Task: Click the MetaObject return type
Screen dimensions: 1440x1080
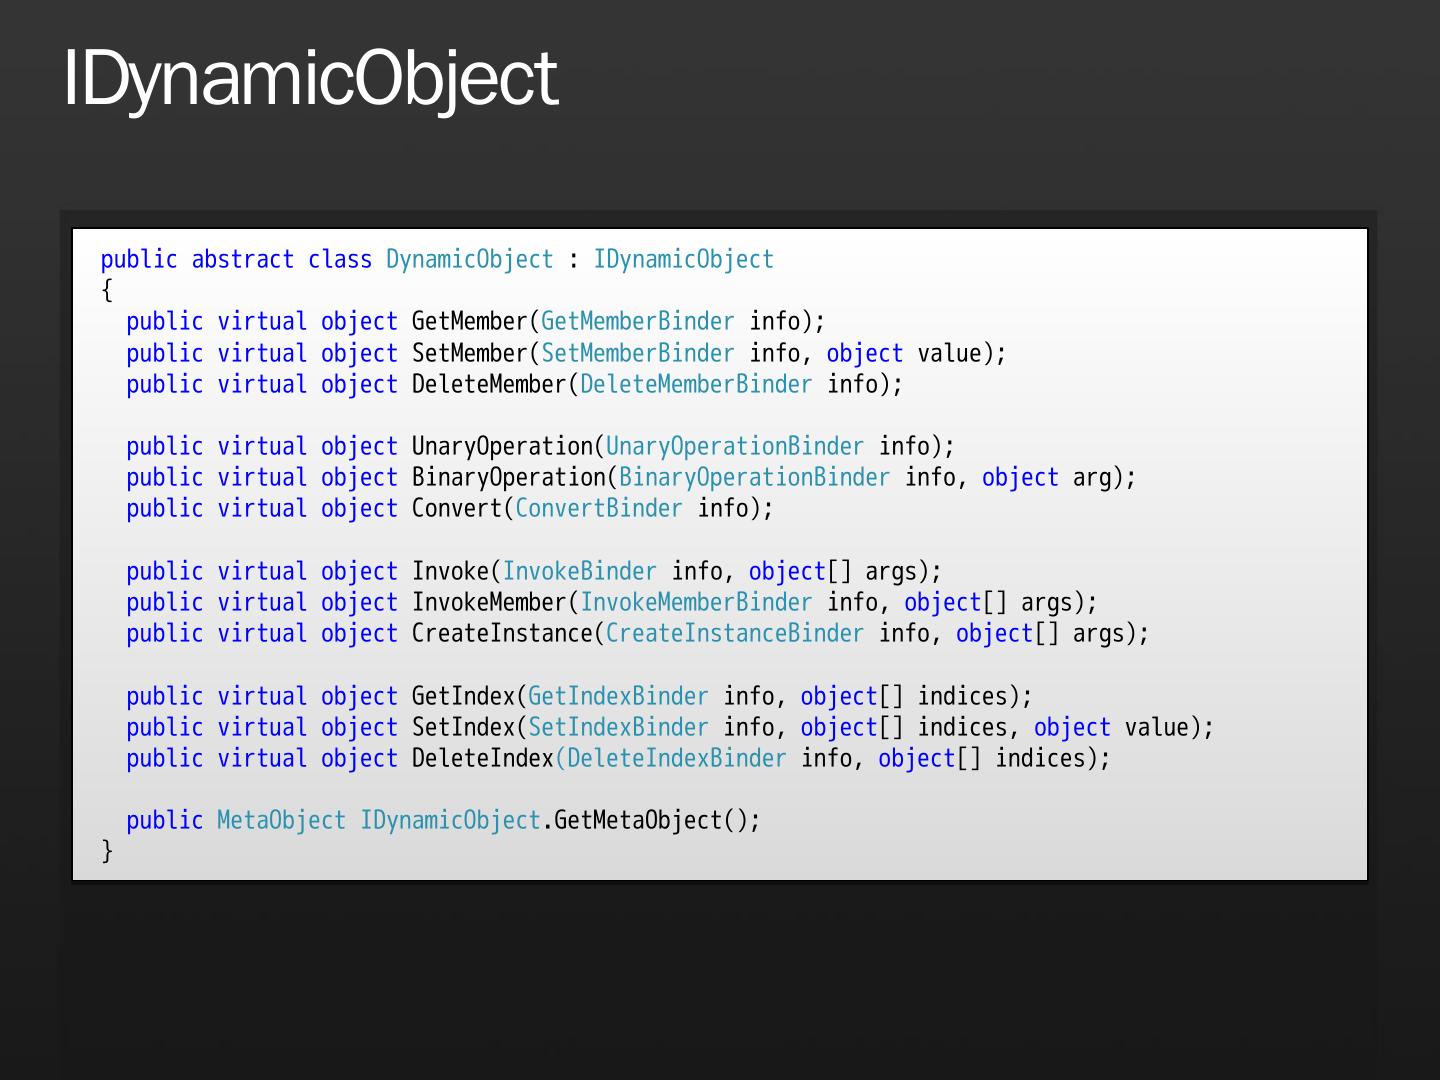Action: click(x=281, y=821)
